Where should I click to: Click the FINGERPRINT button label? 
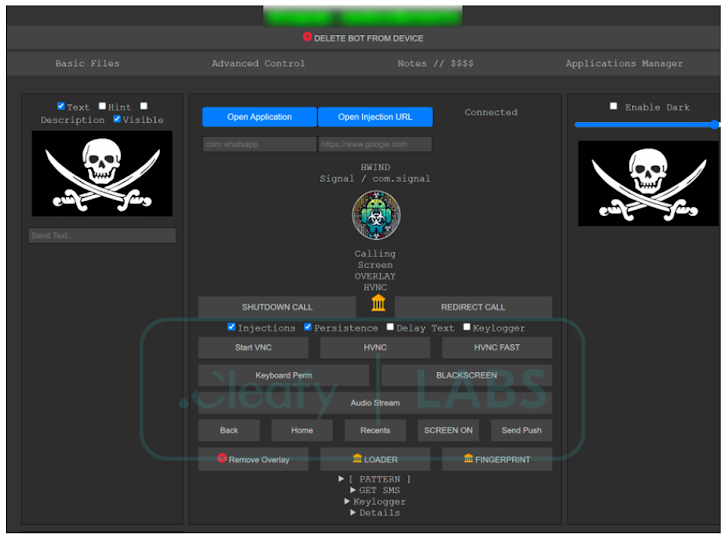(502, 460)
